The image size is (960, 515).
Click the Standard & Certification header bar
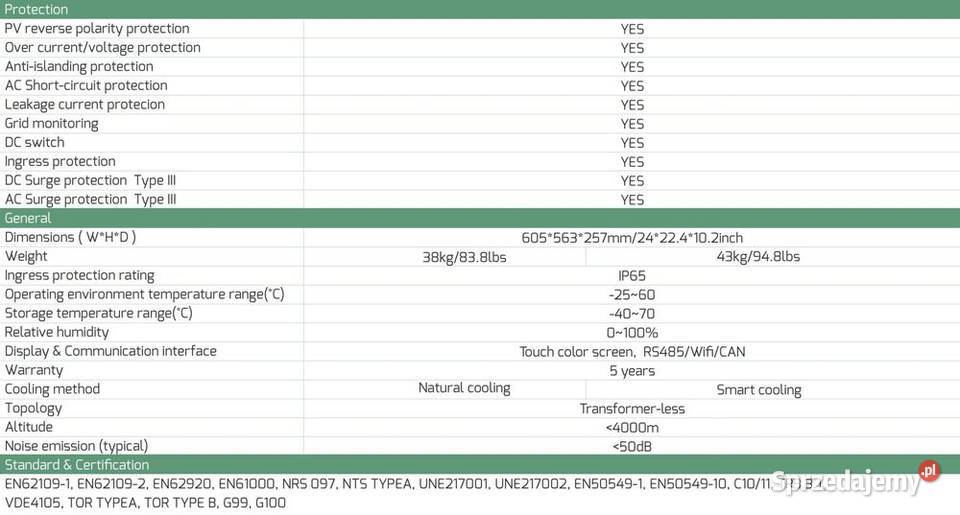[x=77, y=465]
